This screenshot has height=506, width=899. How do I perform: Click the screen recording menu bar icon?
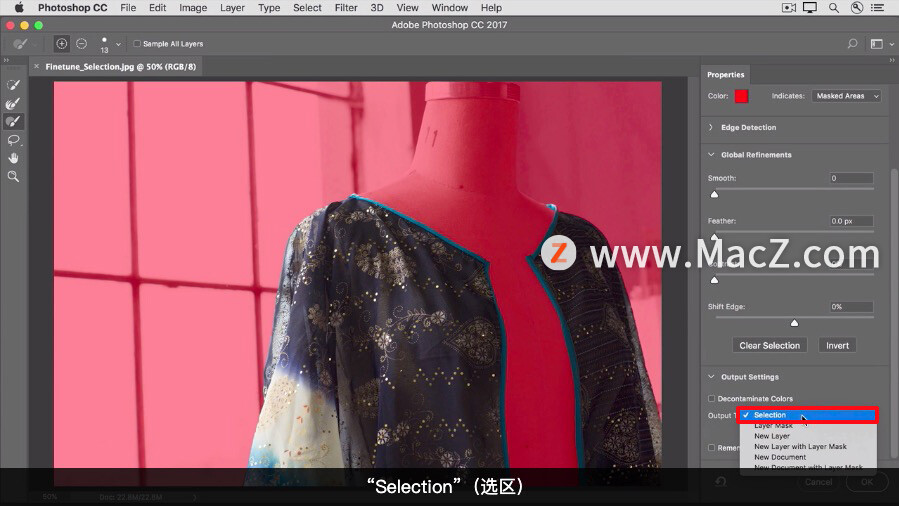click(x=789, y=7)
